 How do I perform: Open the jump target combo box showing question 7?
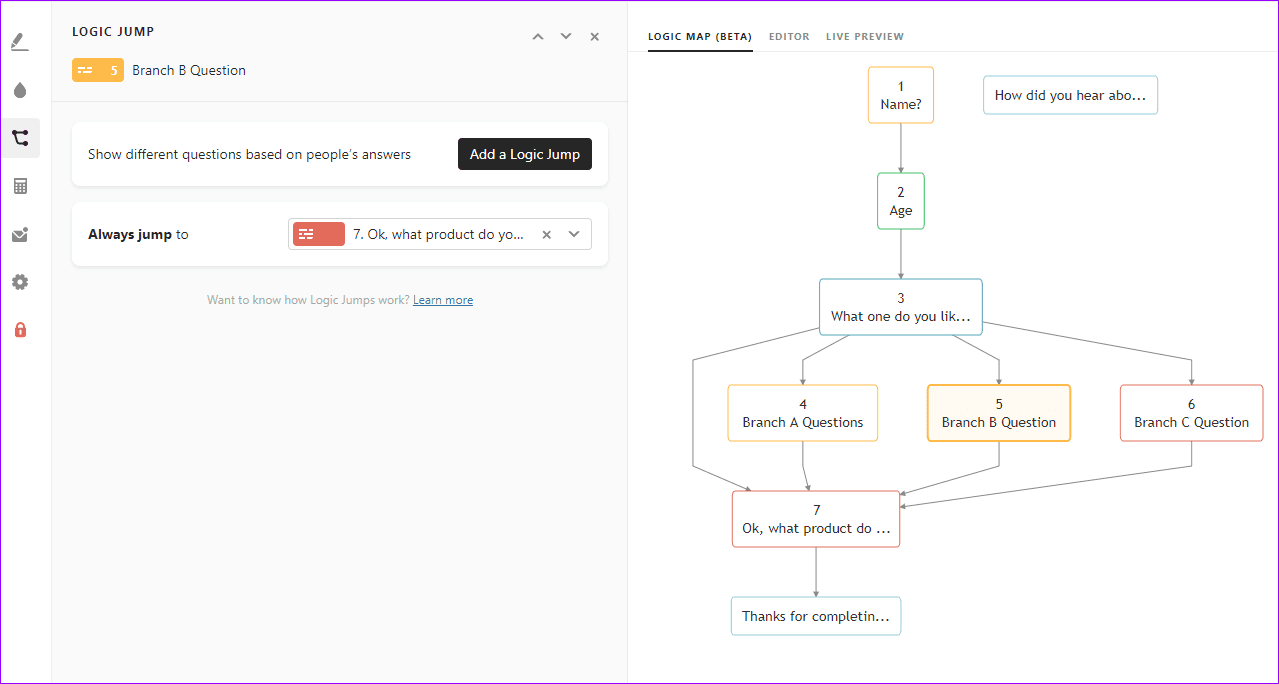point(439,234)
